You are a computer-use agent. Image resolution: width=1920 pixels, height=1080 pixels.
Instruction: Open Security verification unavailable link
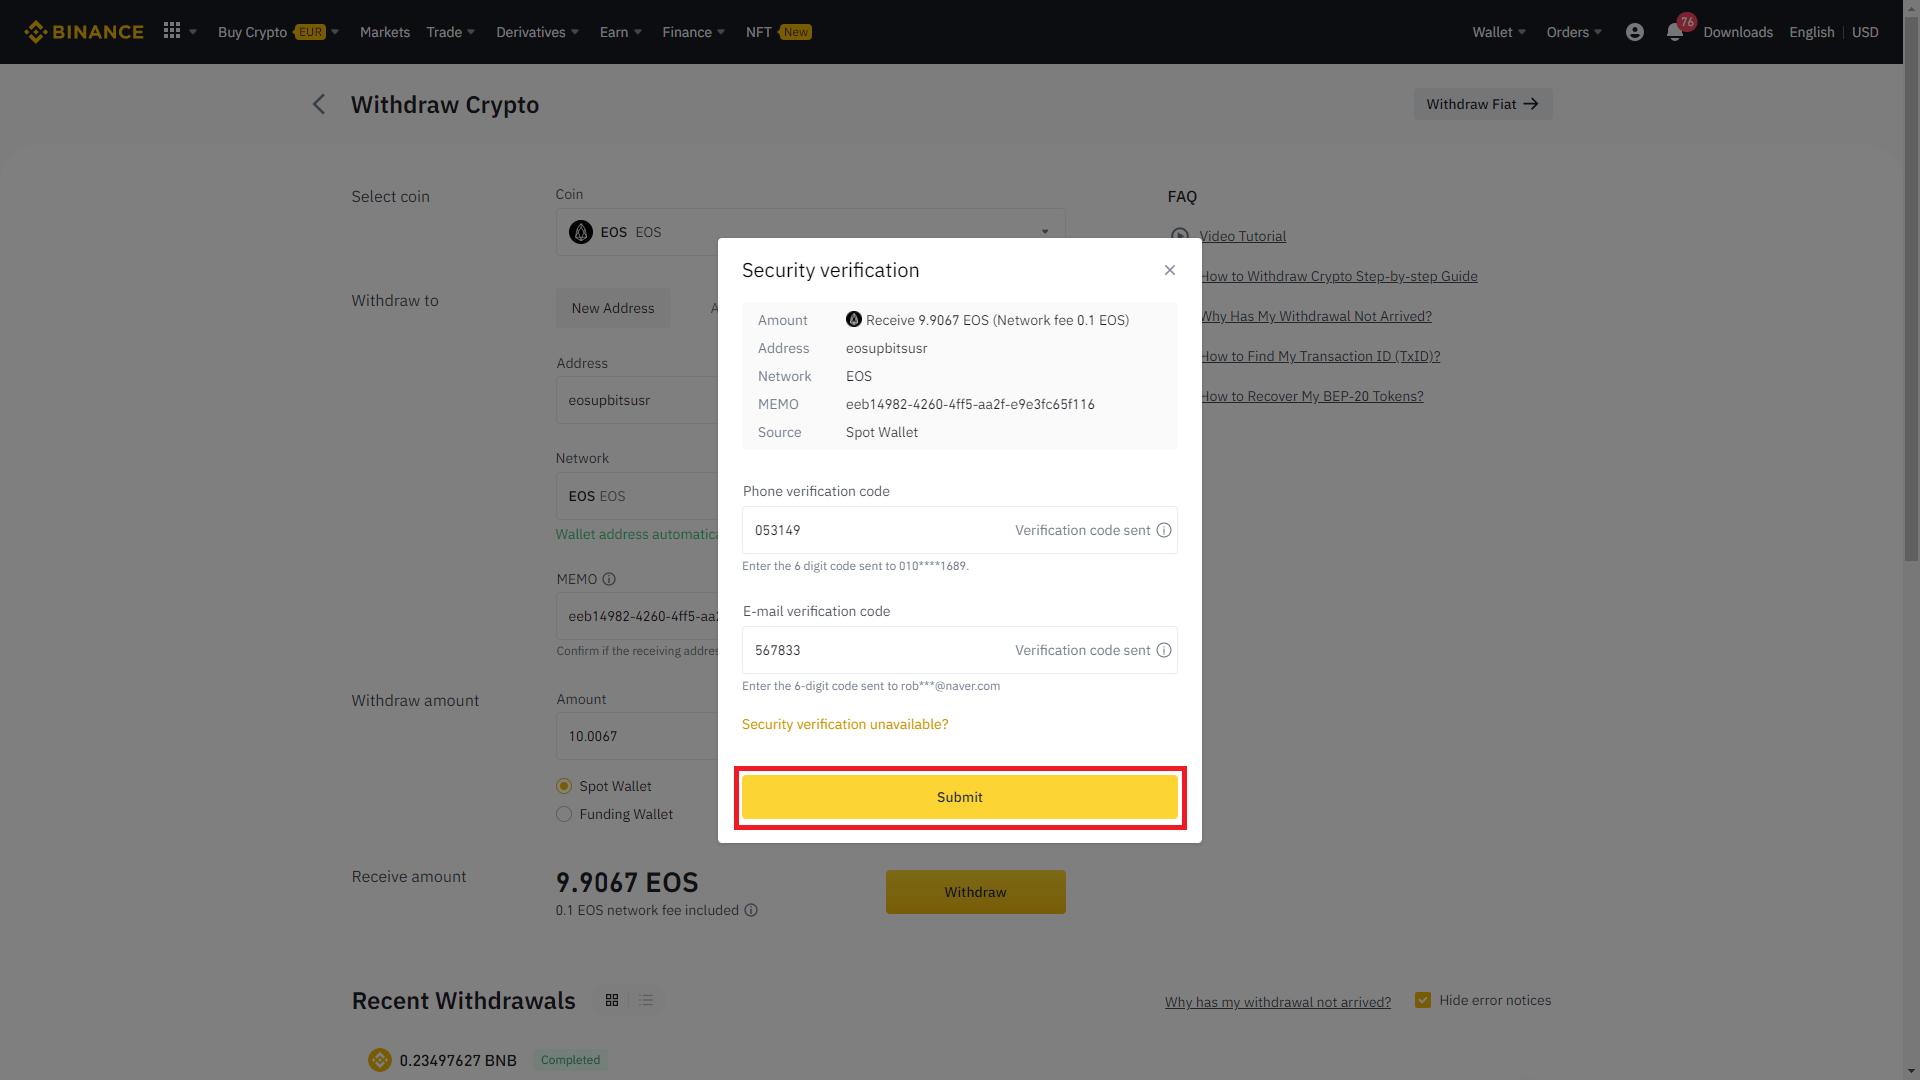[x=845, y=724]
